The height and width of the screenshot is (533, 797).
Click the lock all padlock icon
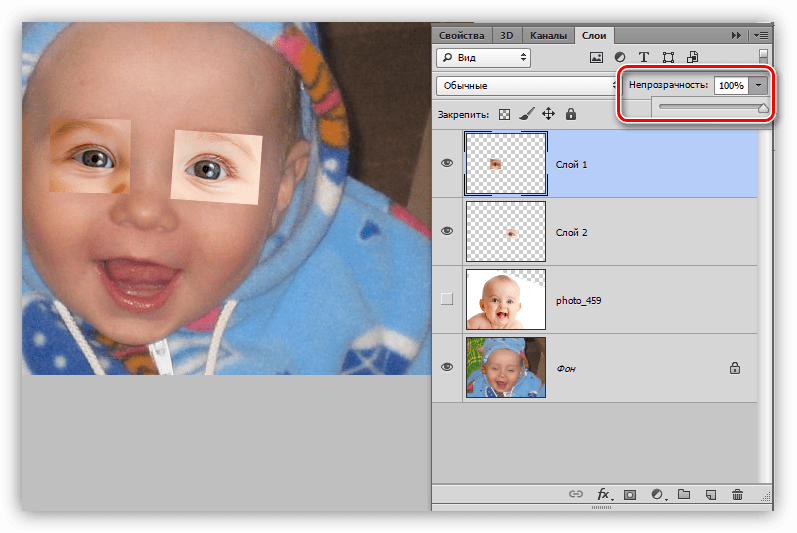tap(571, 114)
